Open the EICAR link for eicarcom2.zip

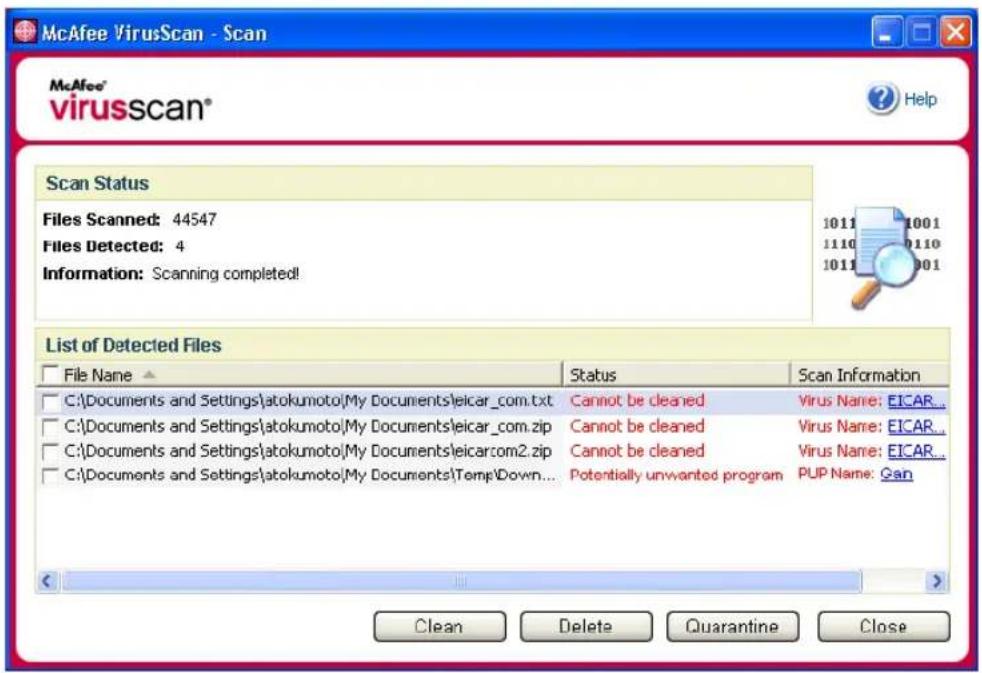click(x=916, y=451)
